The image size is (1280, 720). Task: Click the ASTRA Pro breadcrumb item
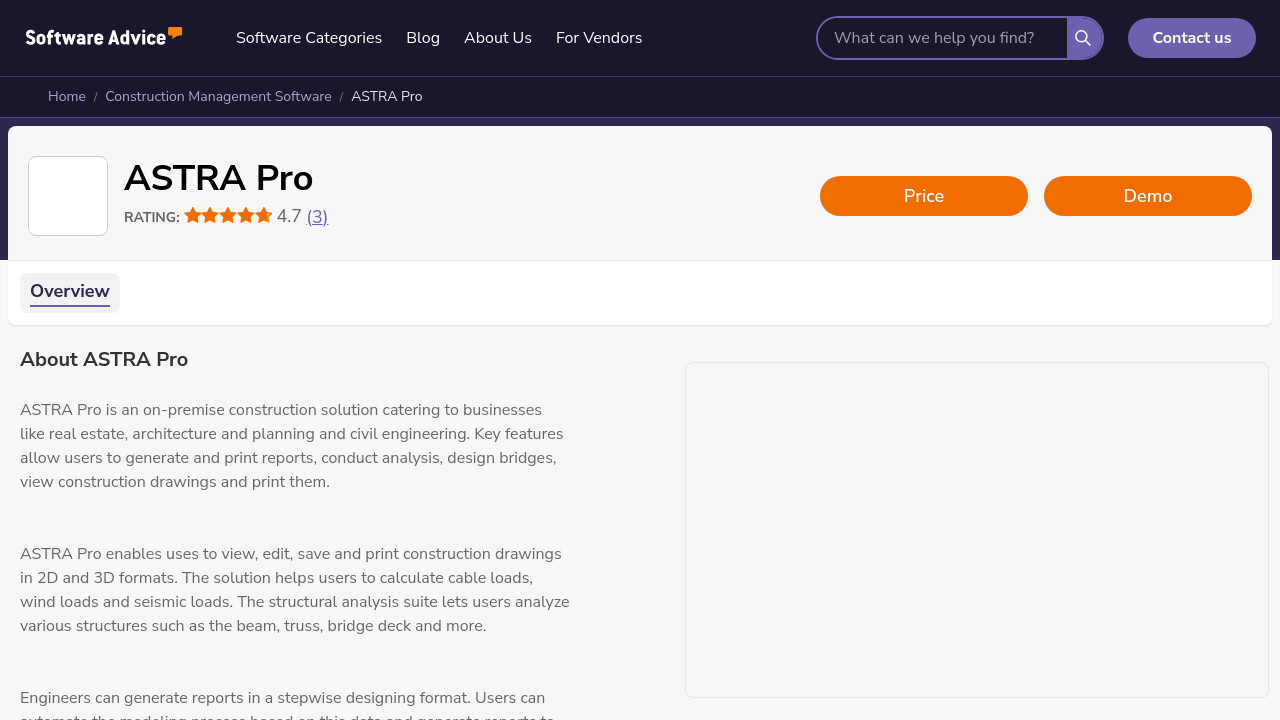(387, 97)
